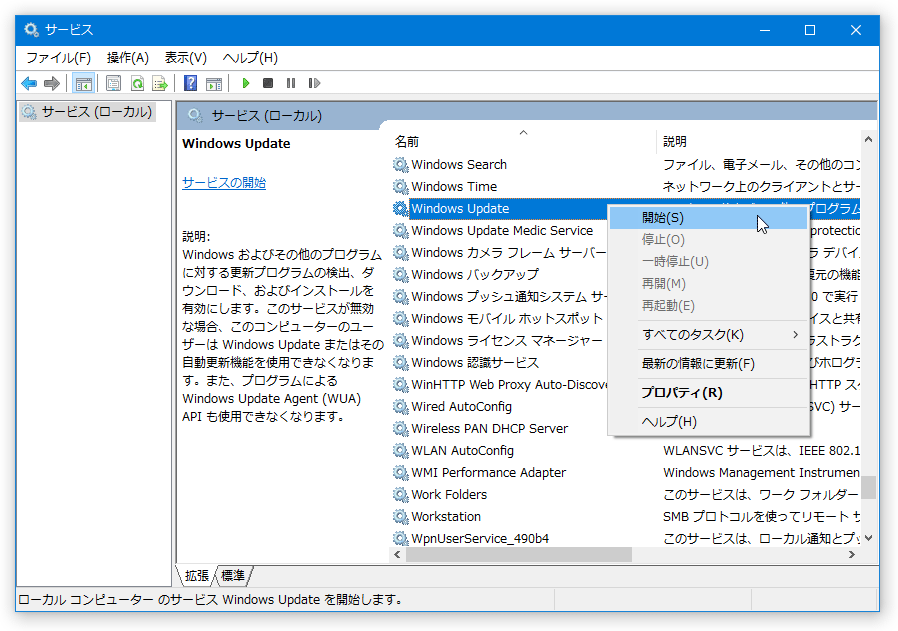Click the gear icon beside Windows Update
The image size is (898, 631).
[x=400, y=208]
